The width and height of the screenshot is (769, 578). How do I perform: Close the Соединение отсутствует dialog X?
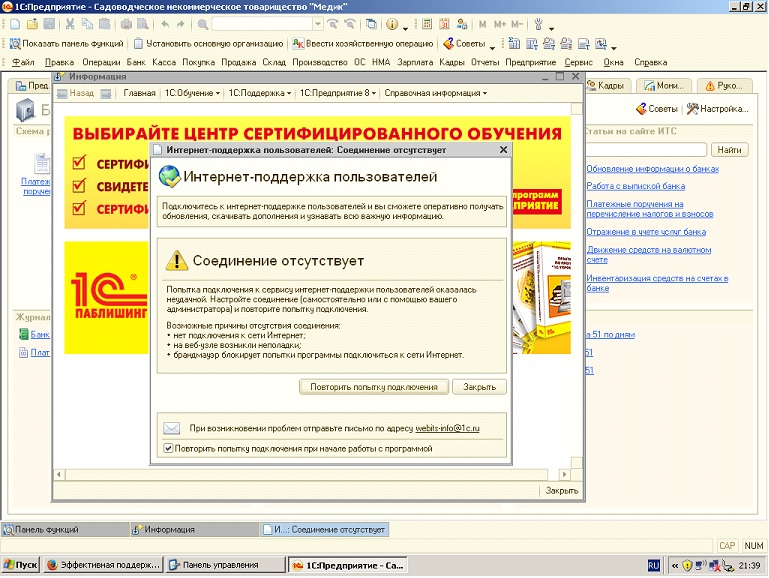pyautogui.click(x=503, y=150)
